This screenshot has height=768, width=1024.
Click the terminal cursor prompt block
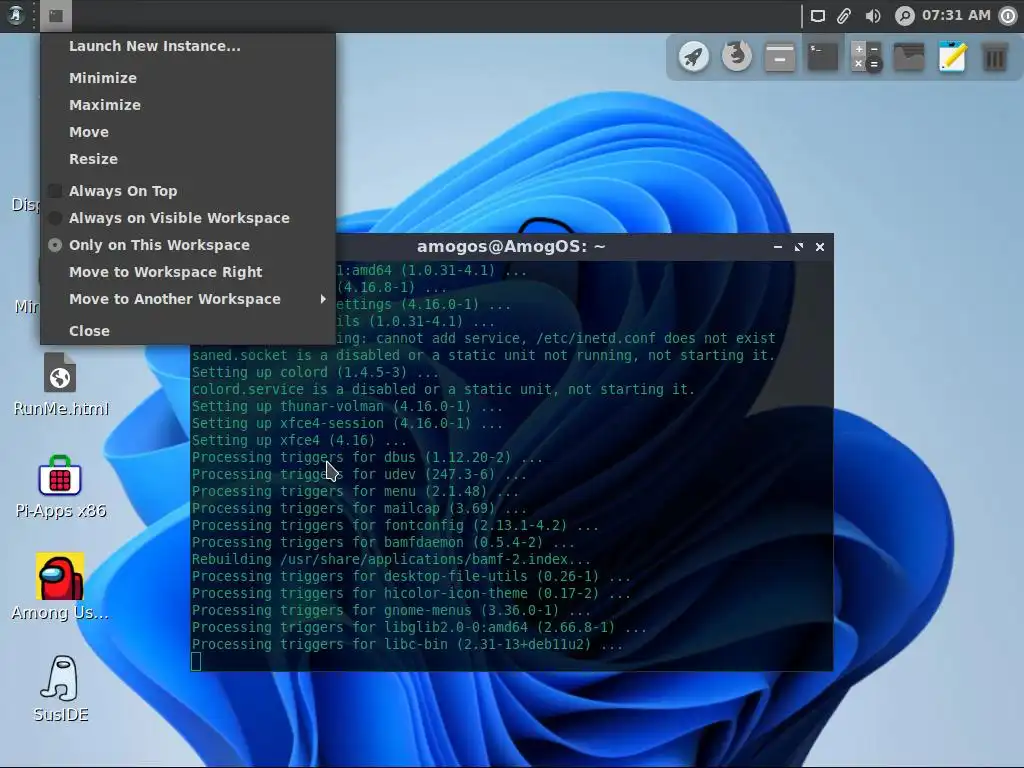(x=196, y=662)
